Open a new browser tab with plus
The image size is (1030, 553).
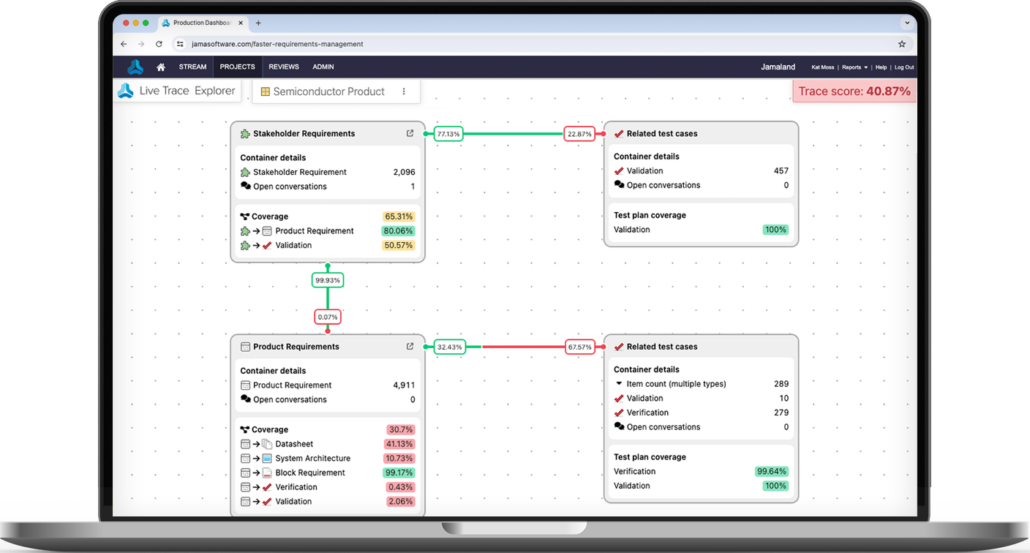(x=258, y=22)
